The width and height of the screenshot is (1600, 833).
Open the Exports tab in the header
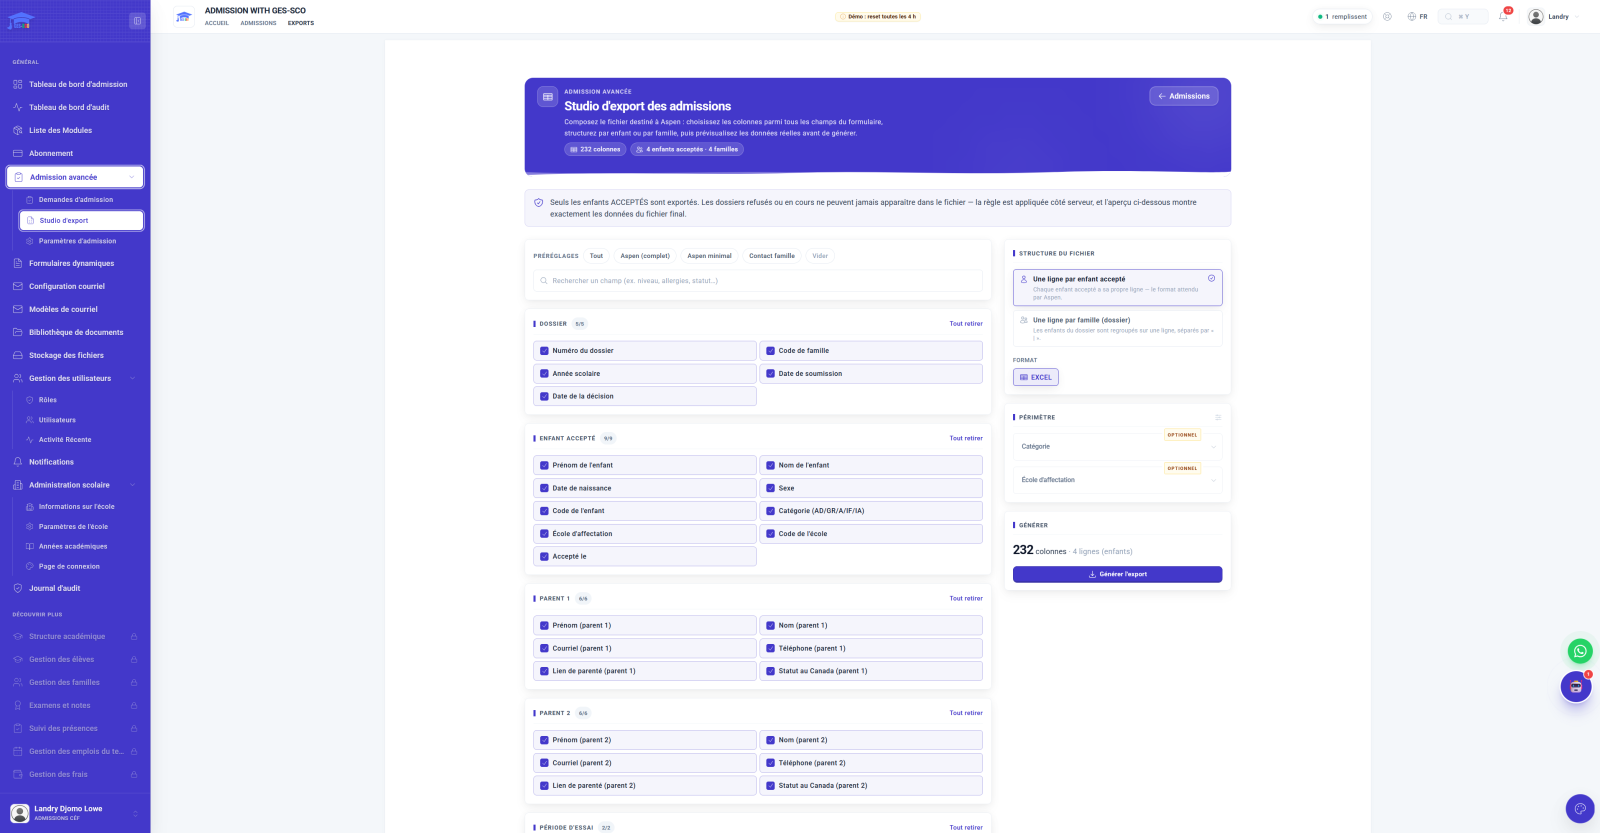tap(301, 23)
